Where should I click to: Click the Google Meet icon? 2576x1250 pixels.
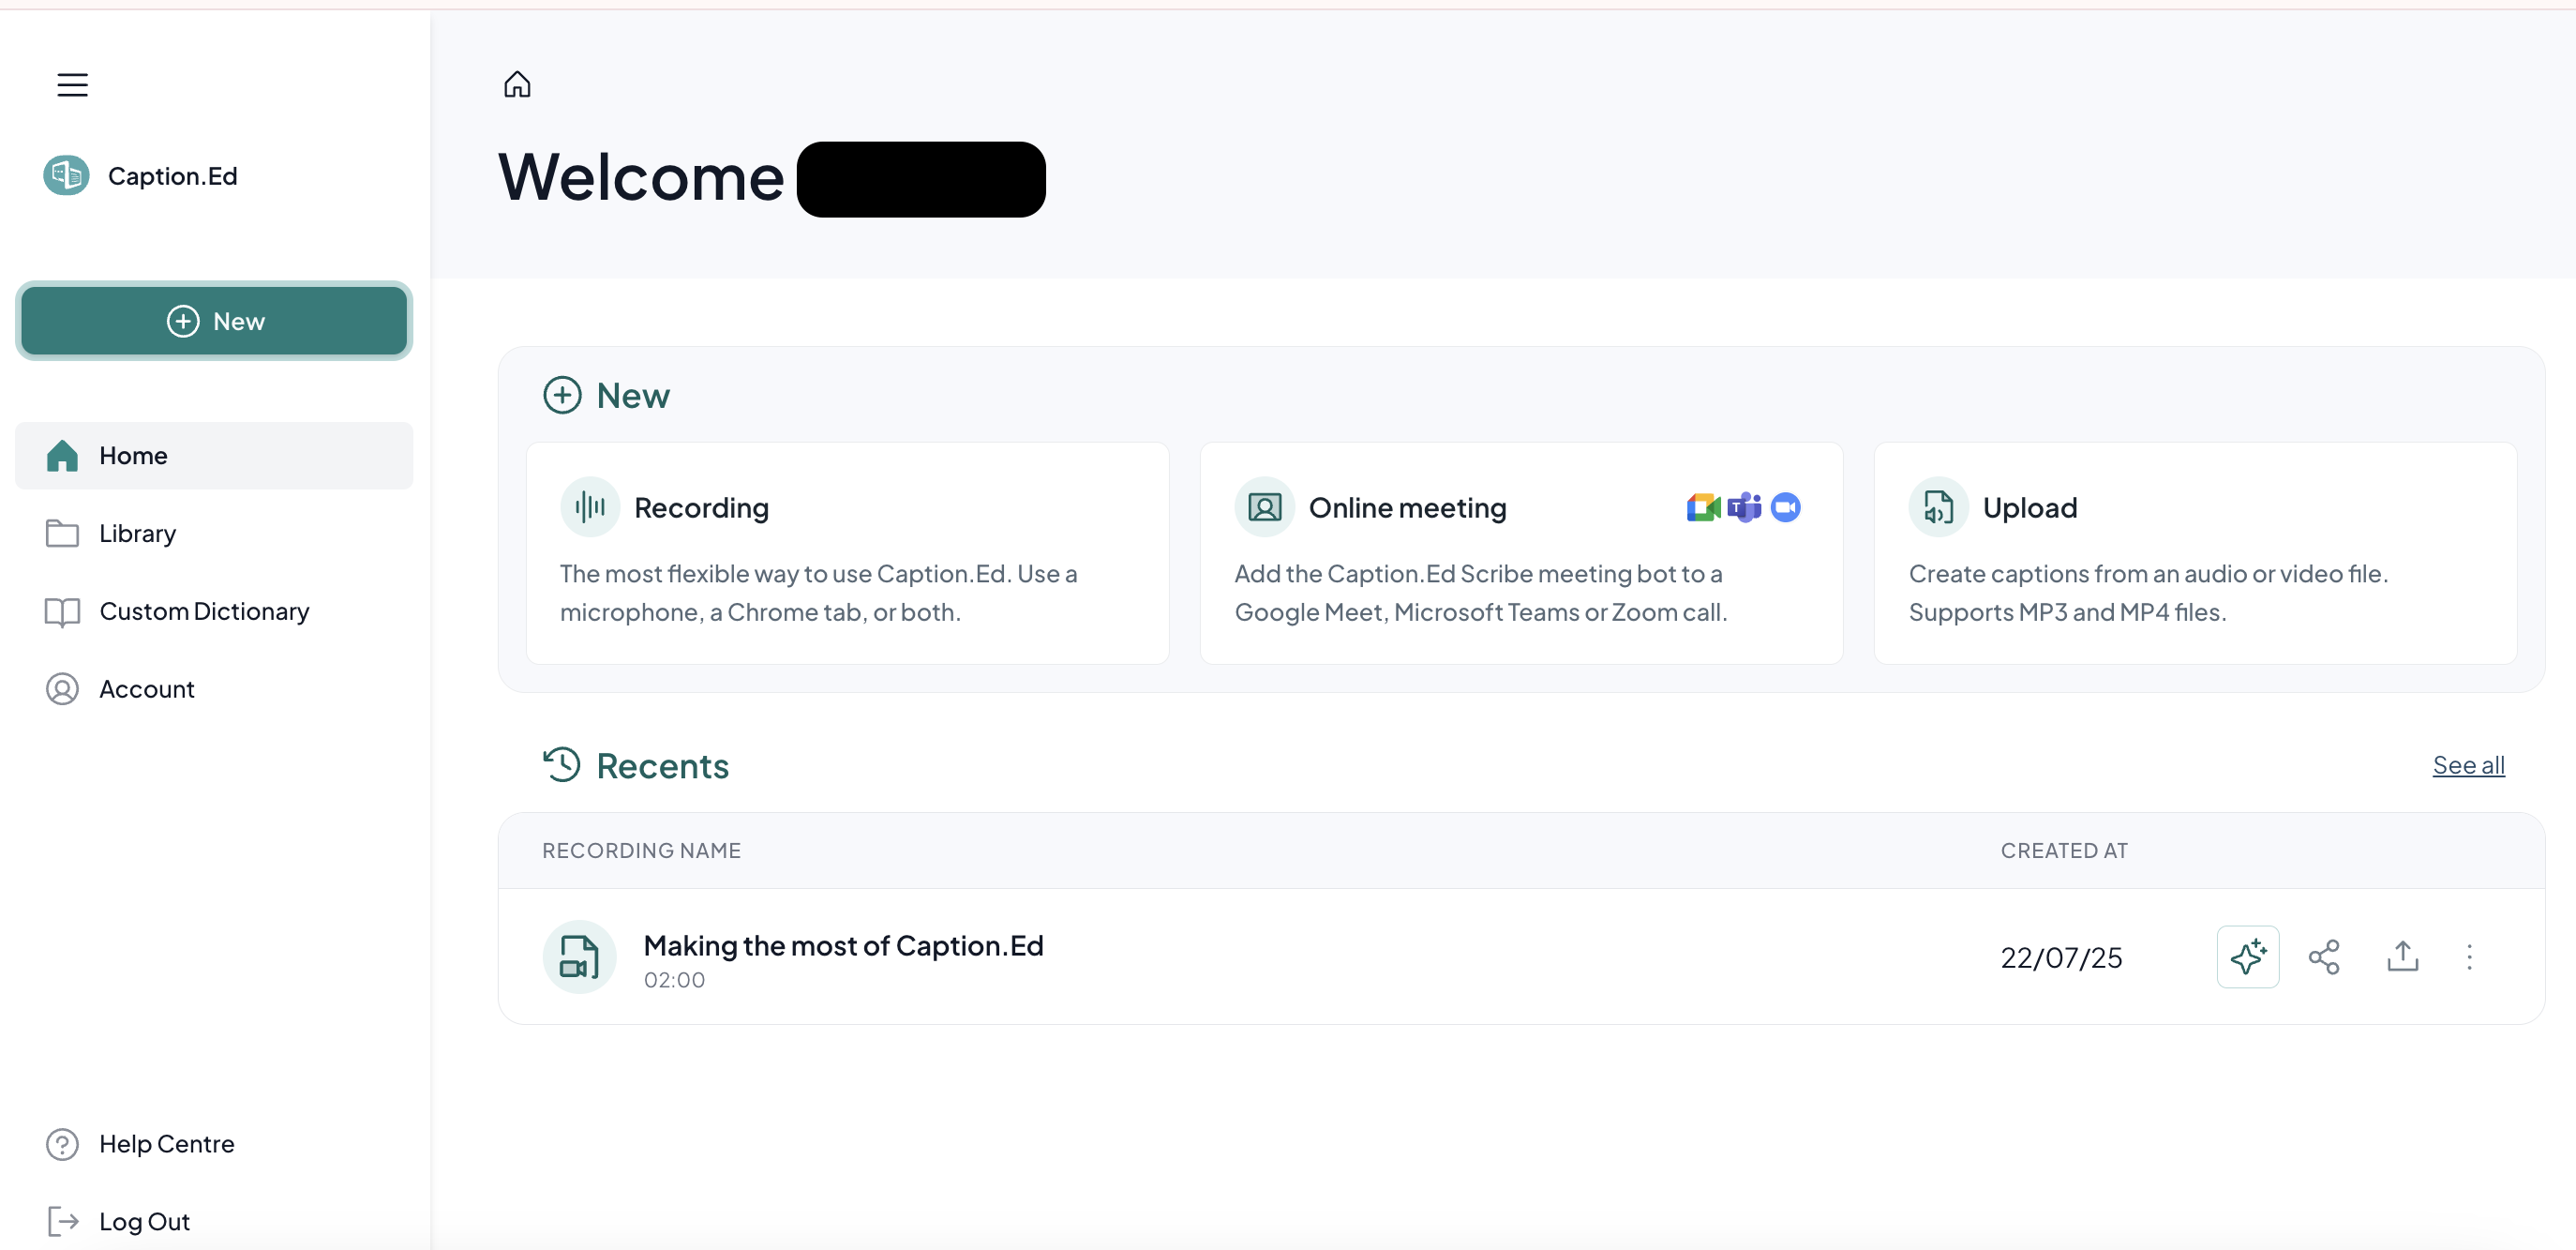[1703, 508]
